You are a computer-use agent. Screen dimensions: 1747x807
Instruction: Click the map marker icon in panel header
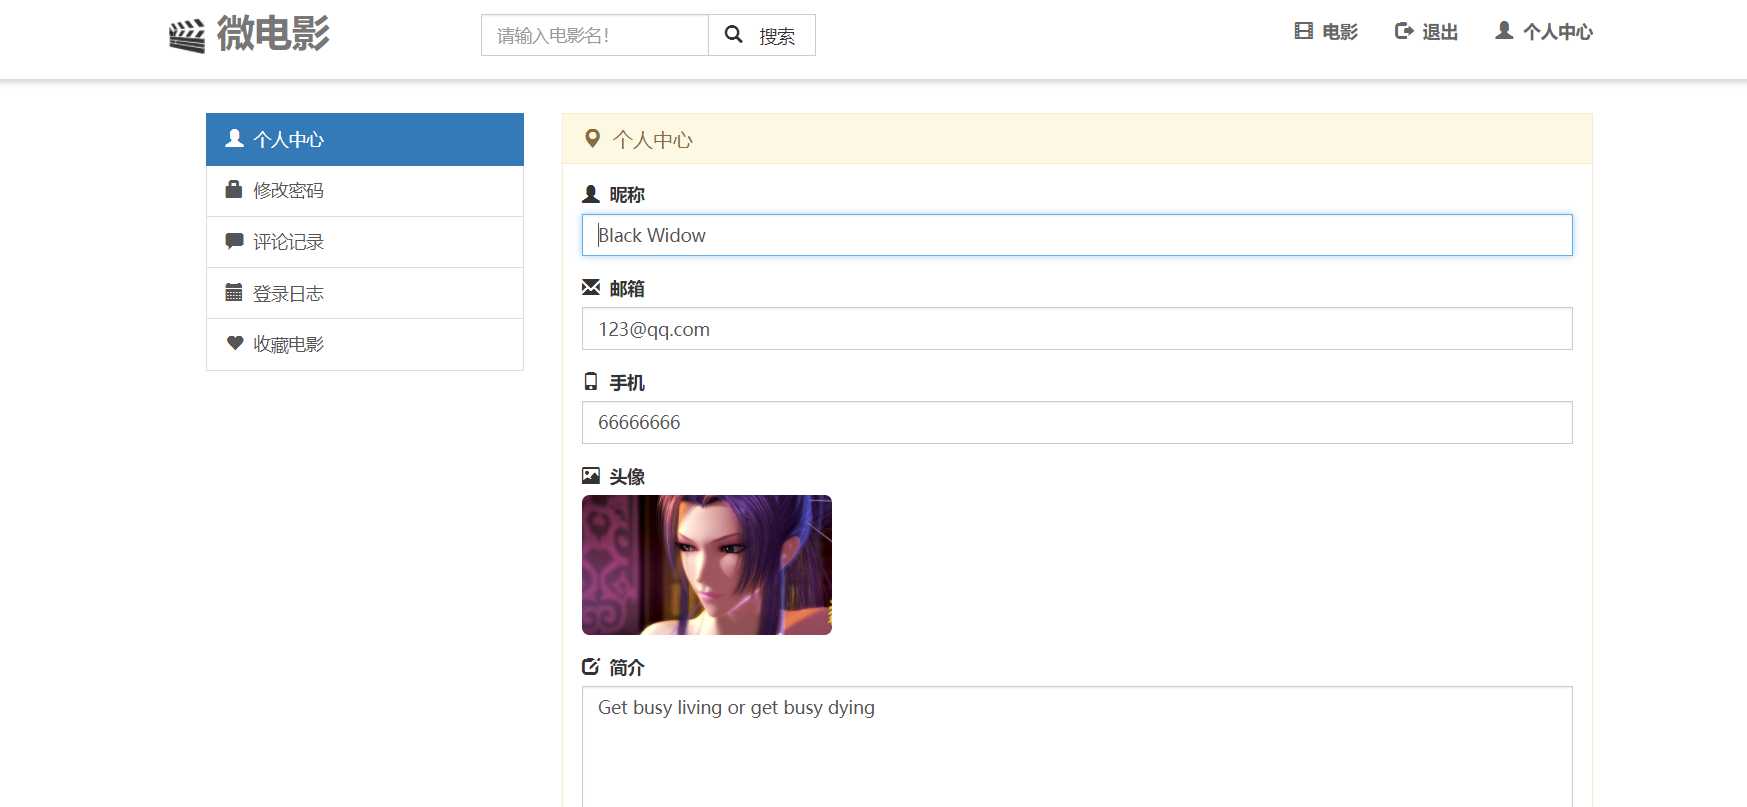click(592, 139)
